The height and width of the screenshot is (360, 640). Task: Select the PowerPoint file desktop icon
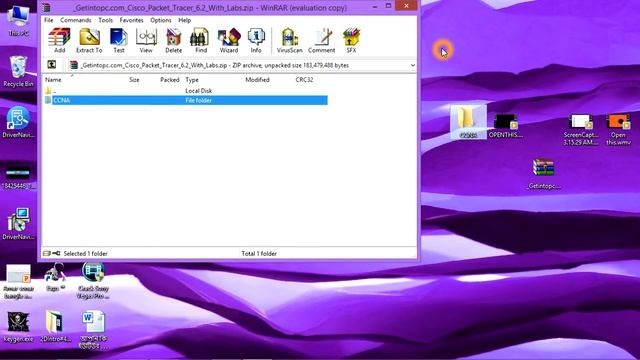pyautogui.click(x=18, y=282)
